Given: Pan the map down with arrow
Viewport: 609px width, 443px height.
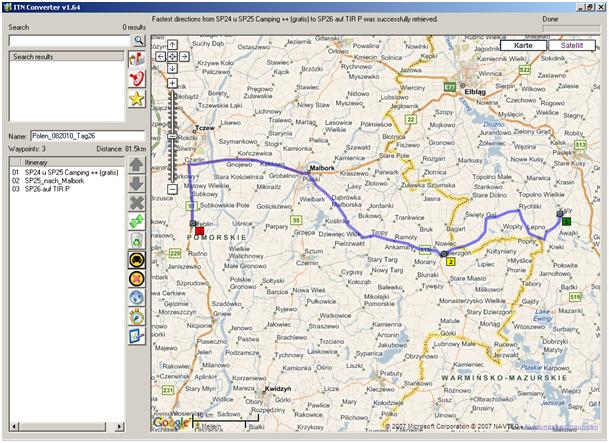Looking at the screenshot, I should (x=172, y=68).
